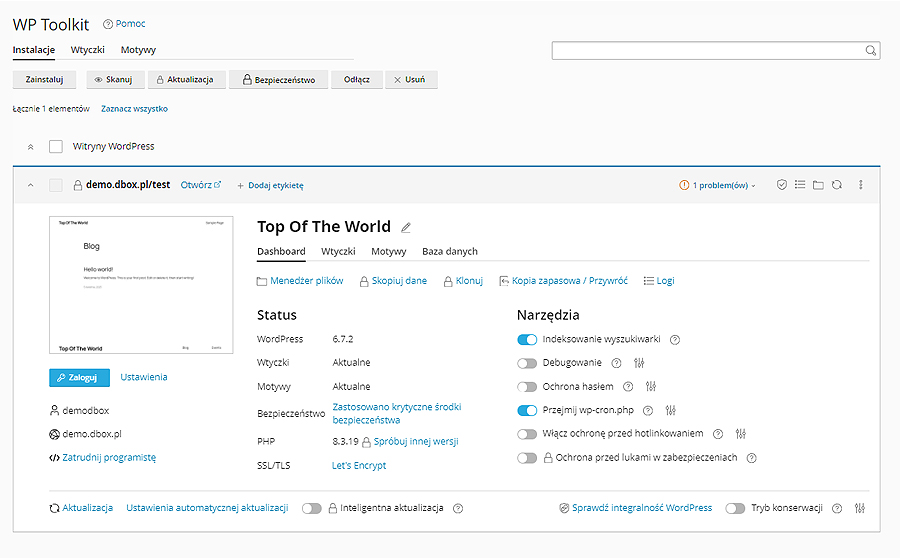900x558 pixels.
Task: Click the Let's Encrypt link
Action: [x=359, y=466]
